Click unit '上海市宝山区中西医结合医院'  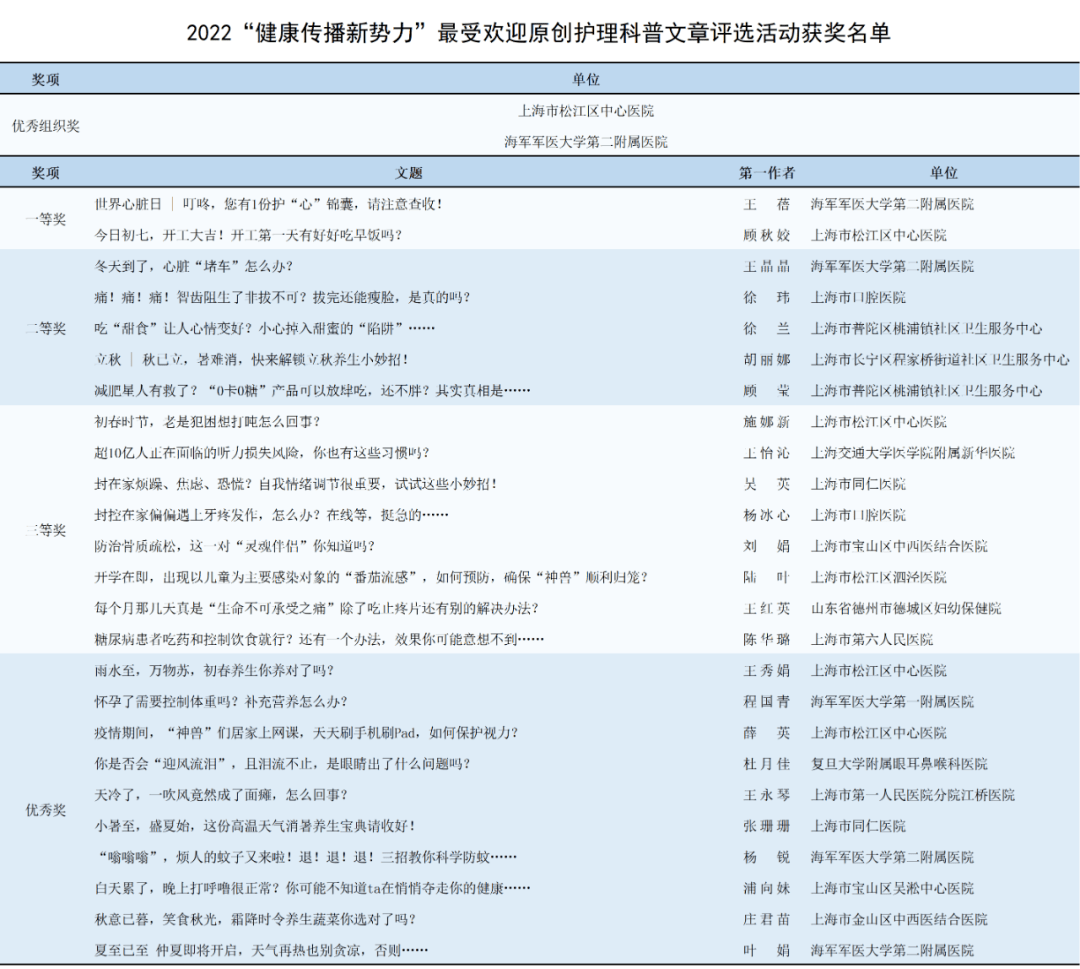[899, 546]
